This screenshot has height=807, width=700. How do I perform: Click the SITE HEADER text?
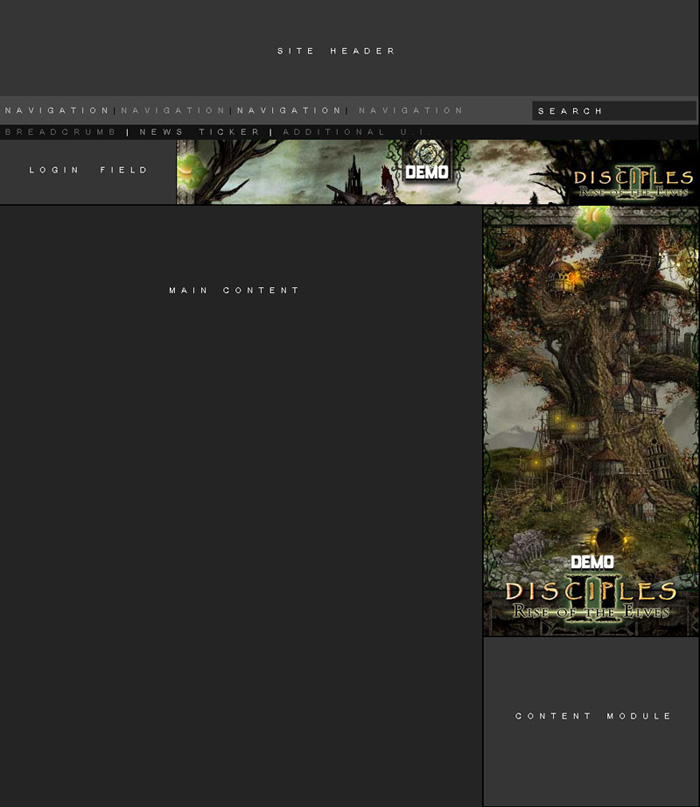[336, 51]
